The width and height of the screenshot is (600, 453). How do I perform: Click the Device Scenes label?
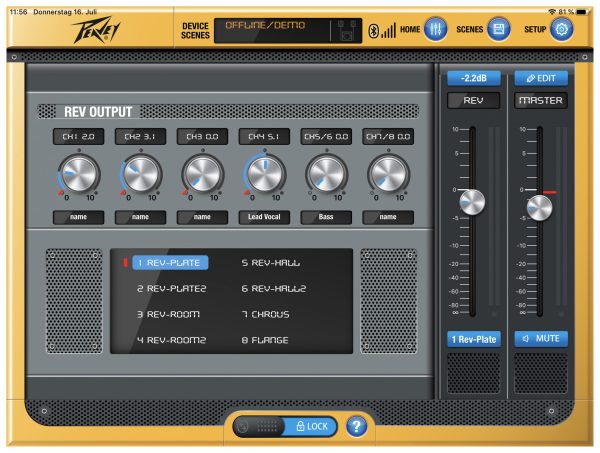click(x=195, y=31)
